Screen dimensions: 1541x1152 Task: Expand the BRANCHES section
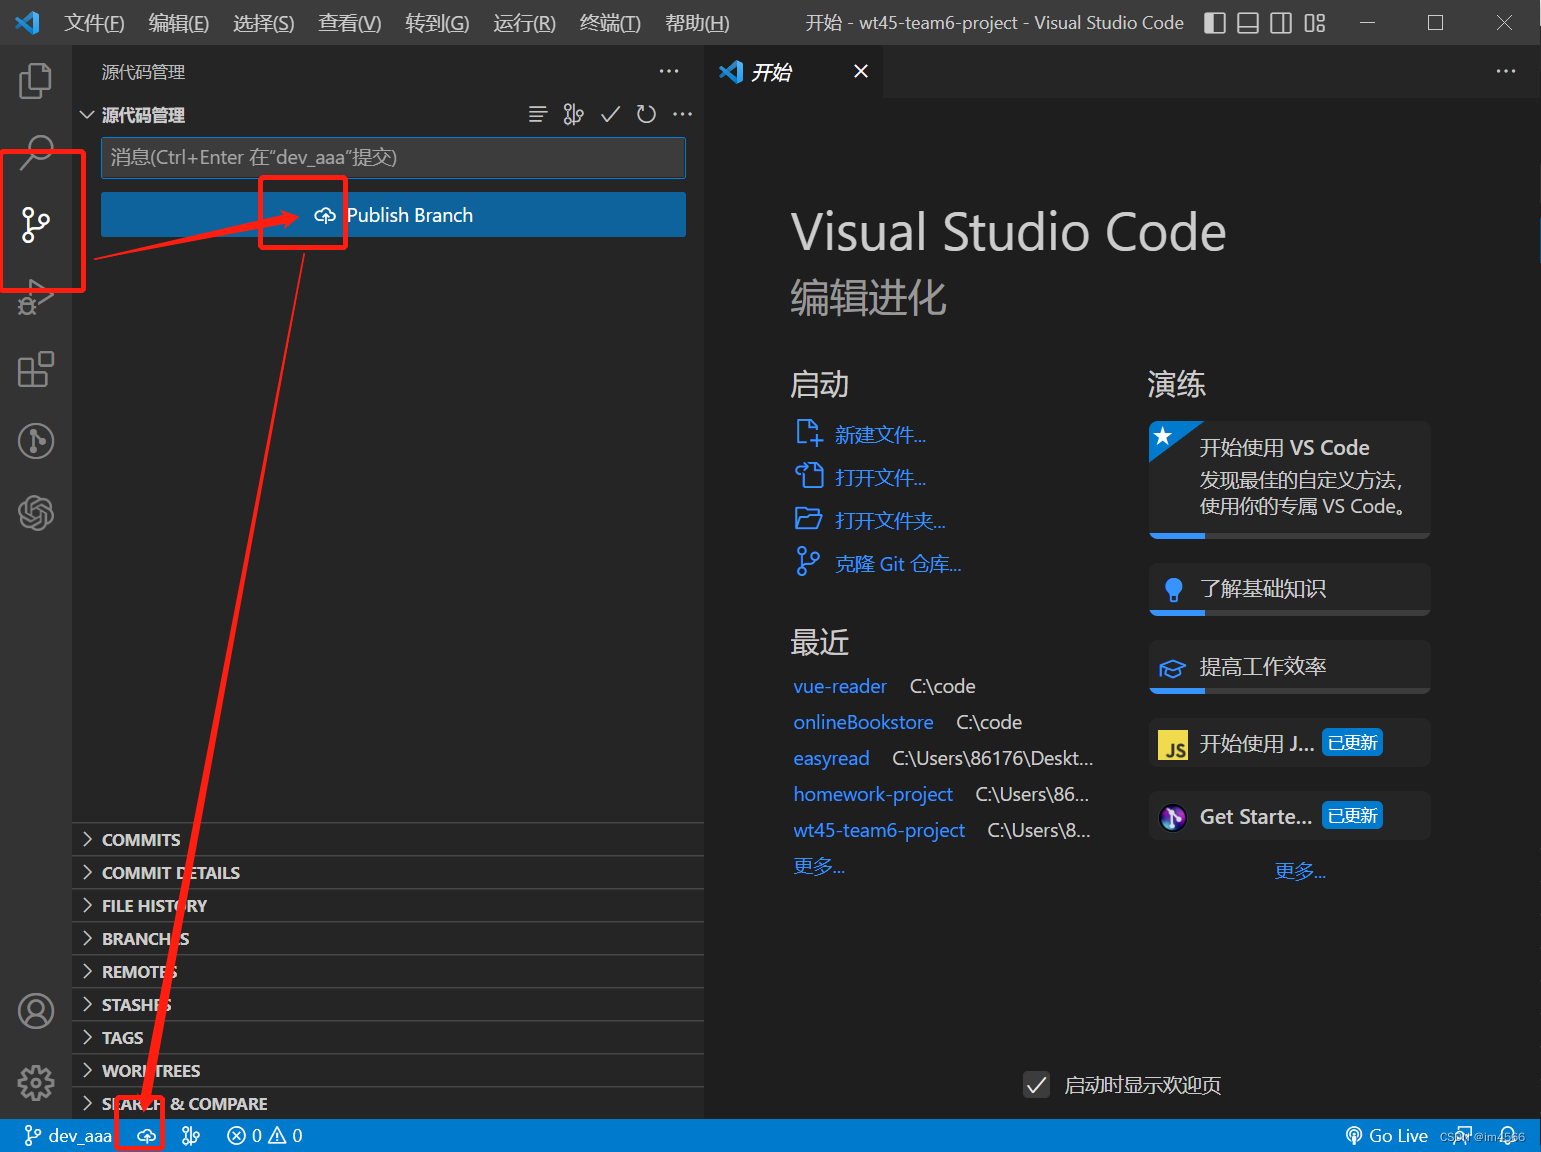click(388, 939)
